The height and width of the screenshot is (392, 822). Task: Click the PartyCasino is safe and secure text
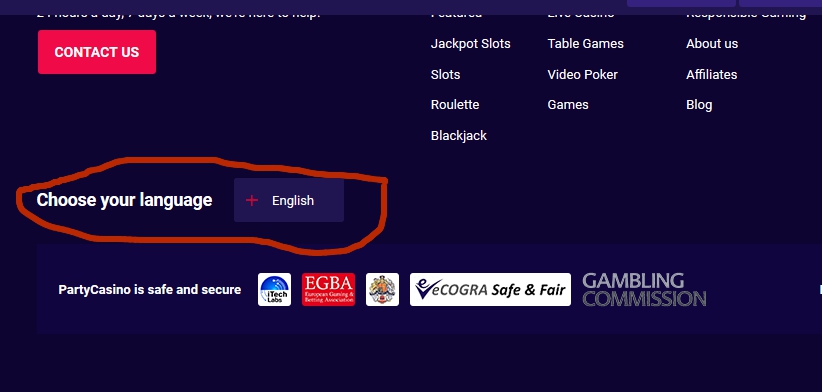150,289
